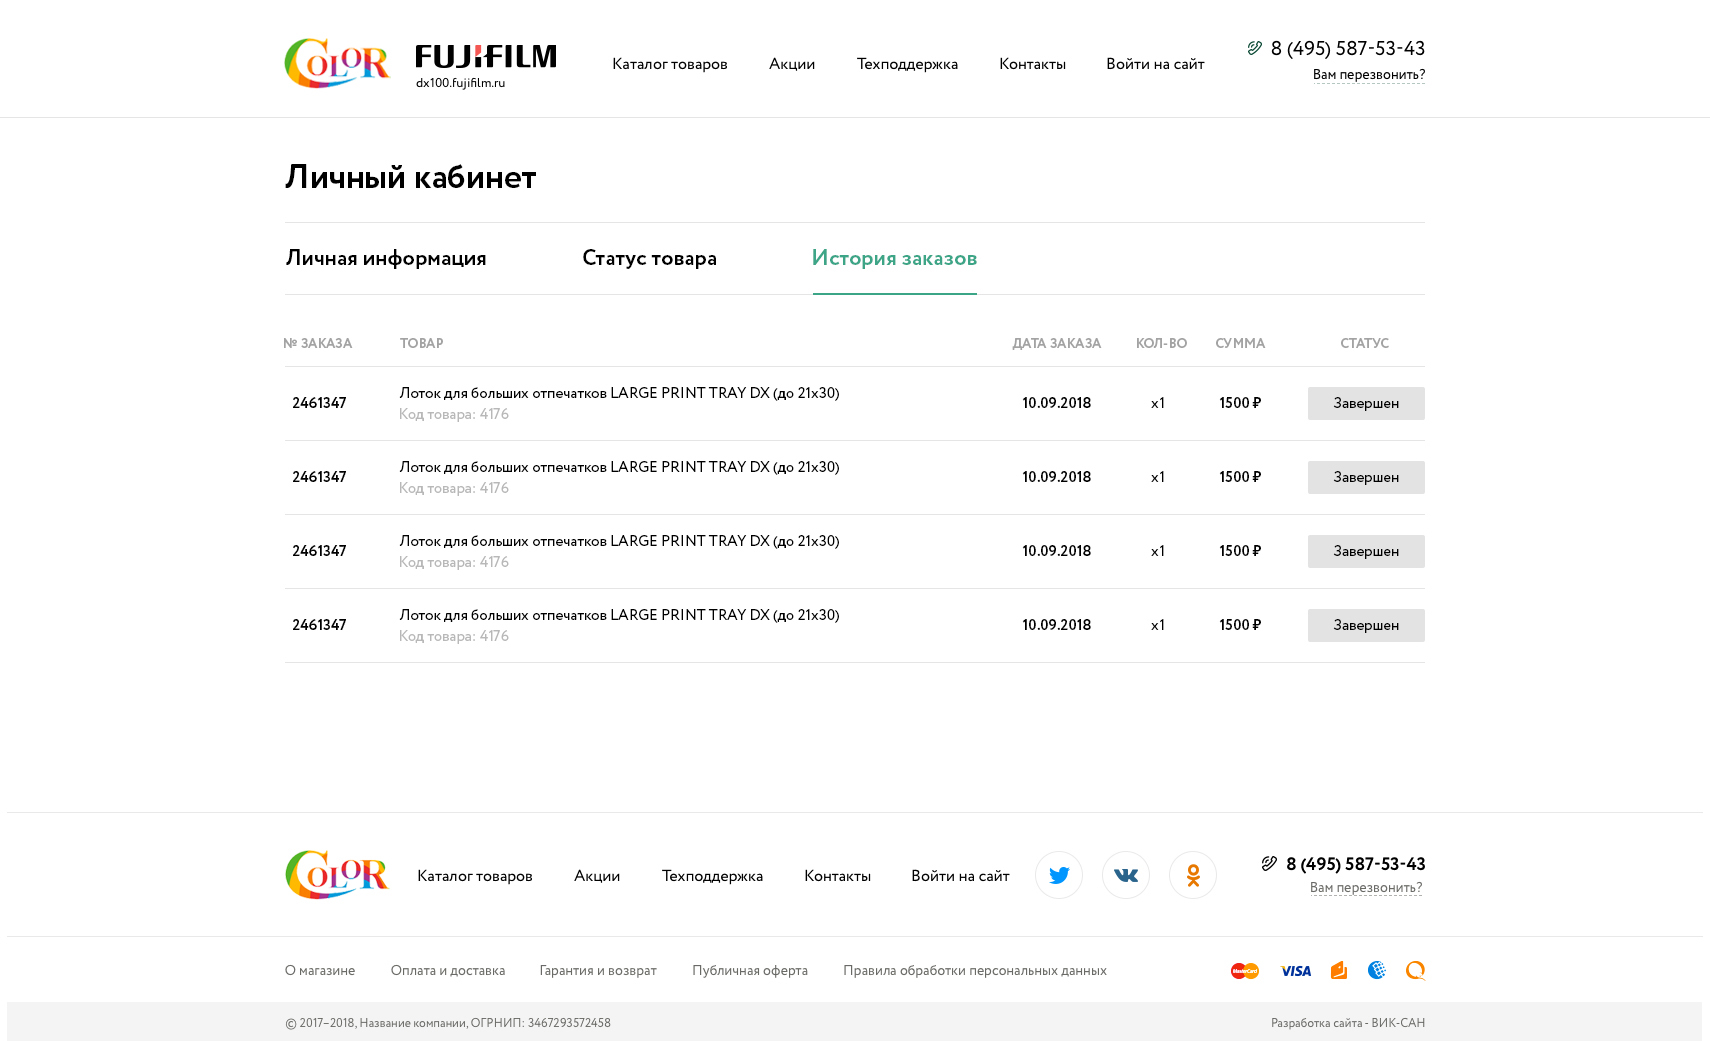Screen dimensions: 1710x1042
Task: Open the VK social page icon
Action: click(x=1125, y=875)
